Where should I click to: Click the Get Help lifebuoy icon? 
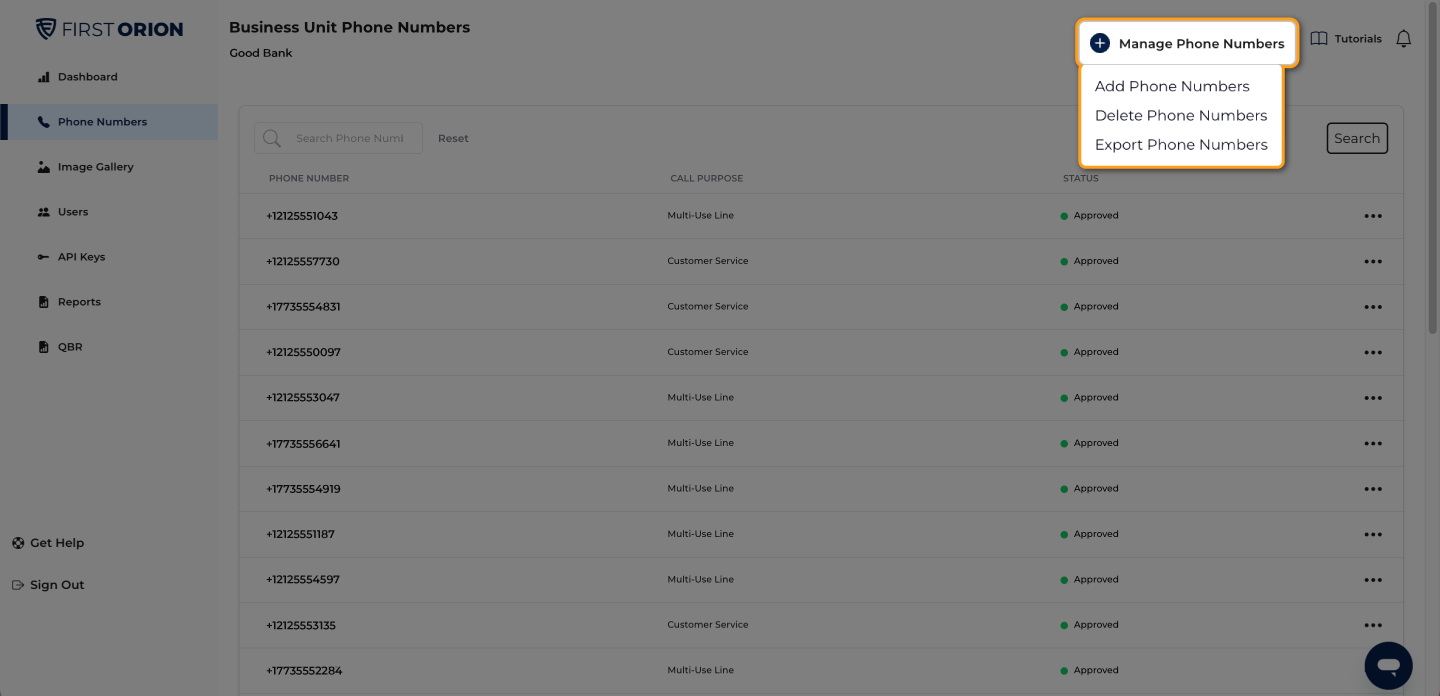pyautogui.click(x=18, y=543)
